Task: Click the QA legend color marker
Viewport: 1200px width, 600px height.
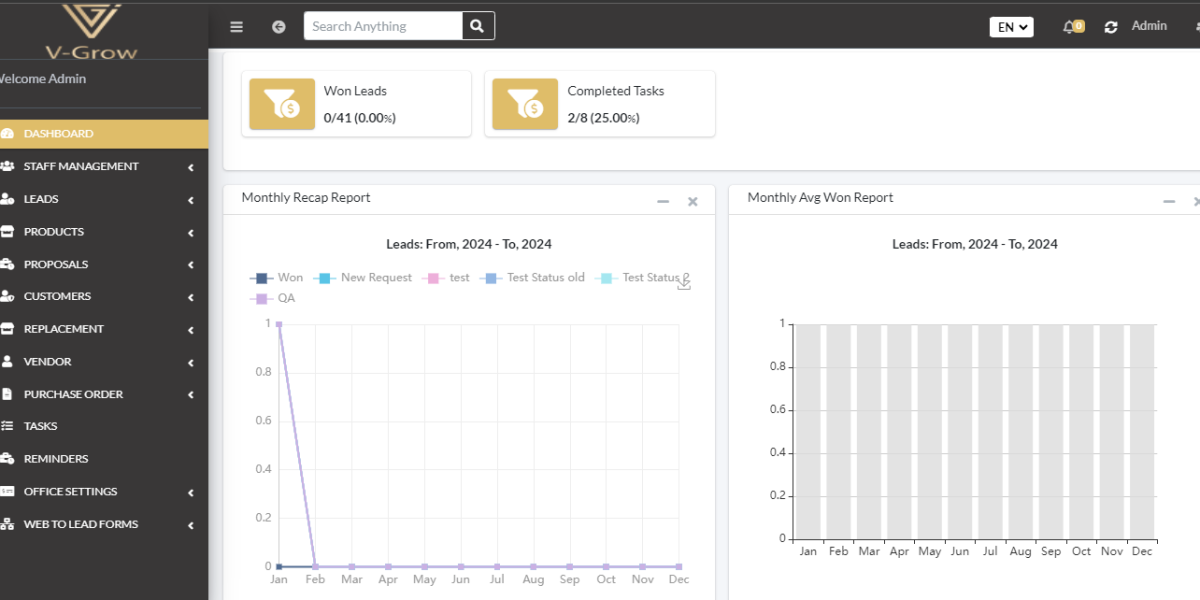Action: [x=262, y=298]
